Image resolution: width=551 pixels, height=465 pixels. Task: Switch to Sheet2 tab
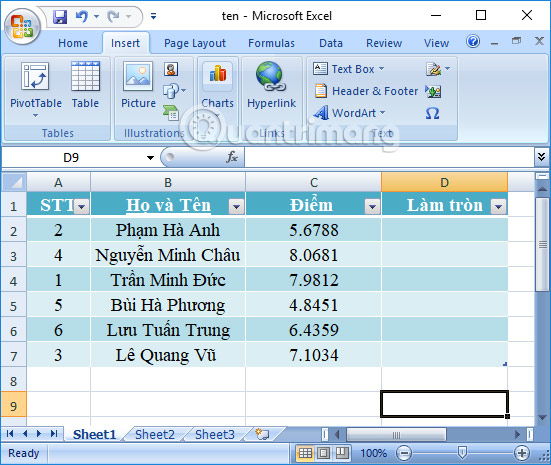155,435
